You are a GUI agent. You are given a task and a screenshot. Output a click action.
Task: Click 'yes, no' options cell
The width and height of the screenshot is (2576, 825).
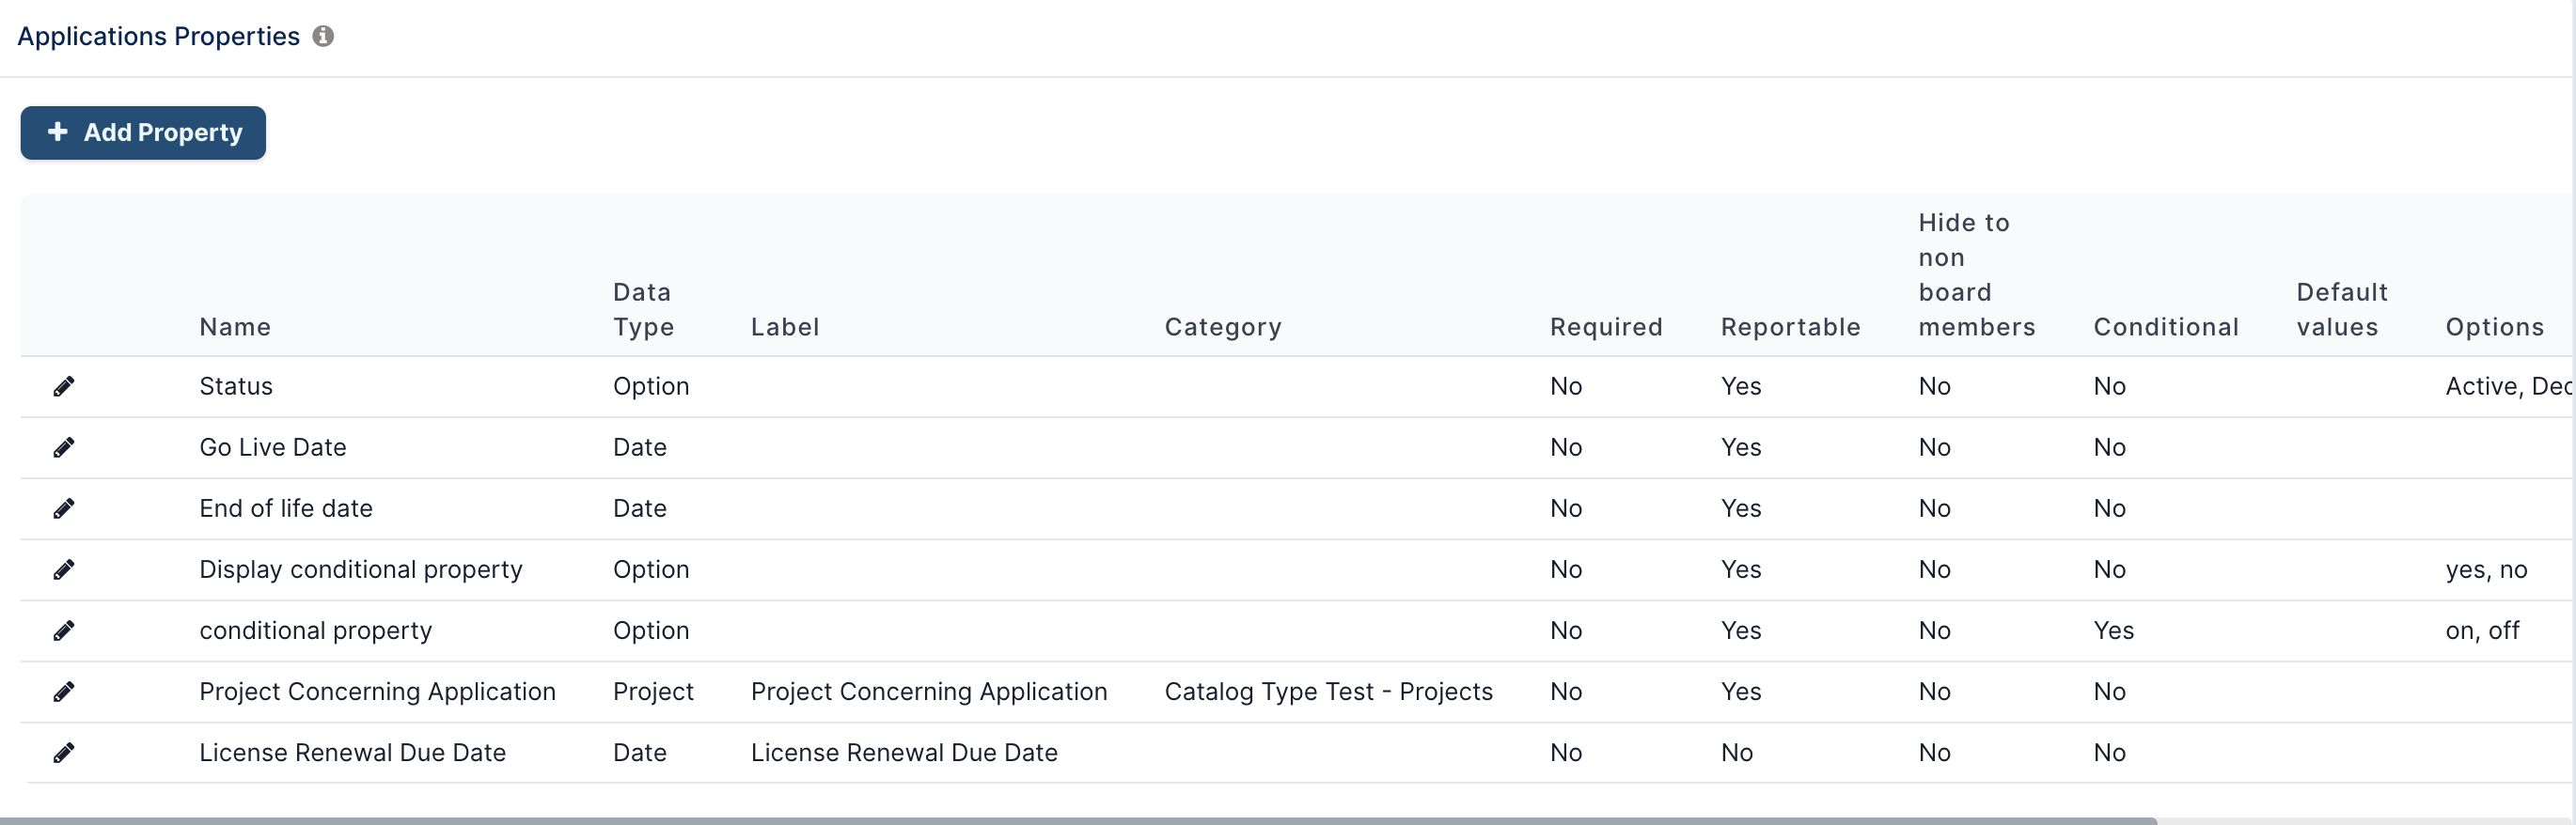pyautogui.click(x=2486, y=570)
